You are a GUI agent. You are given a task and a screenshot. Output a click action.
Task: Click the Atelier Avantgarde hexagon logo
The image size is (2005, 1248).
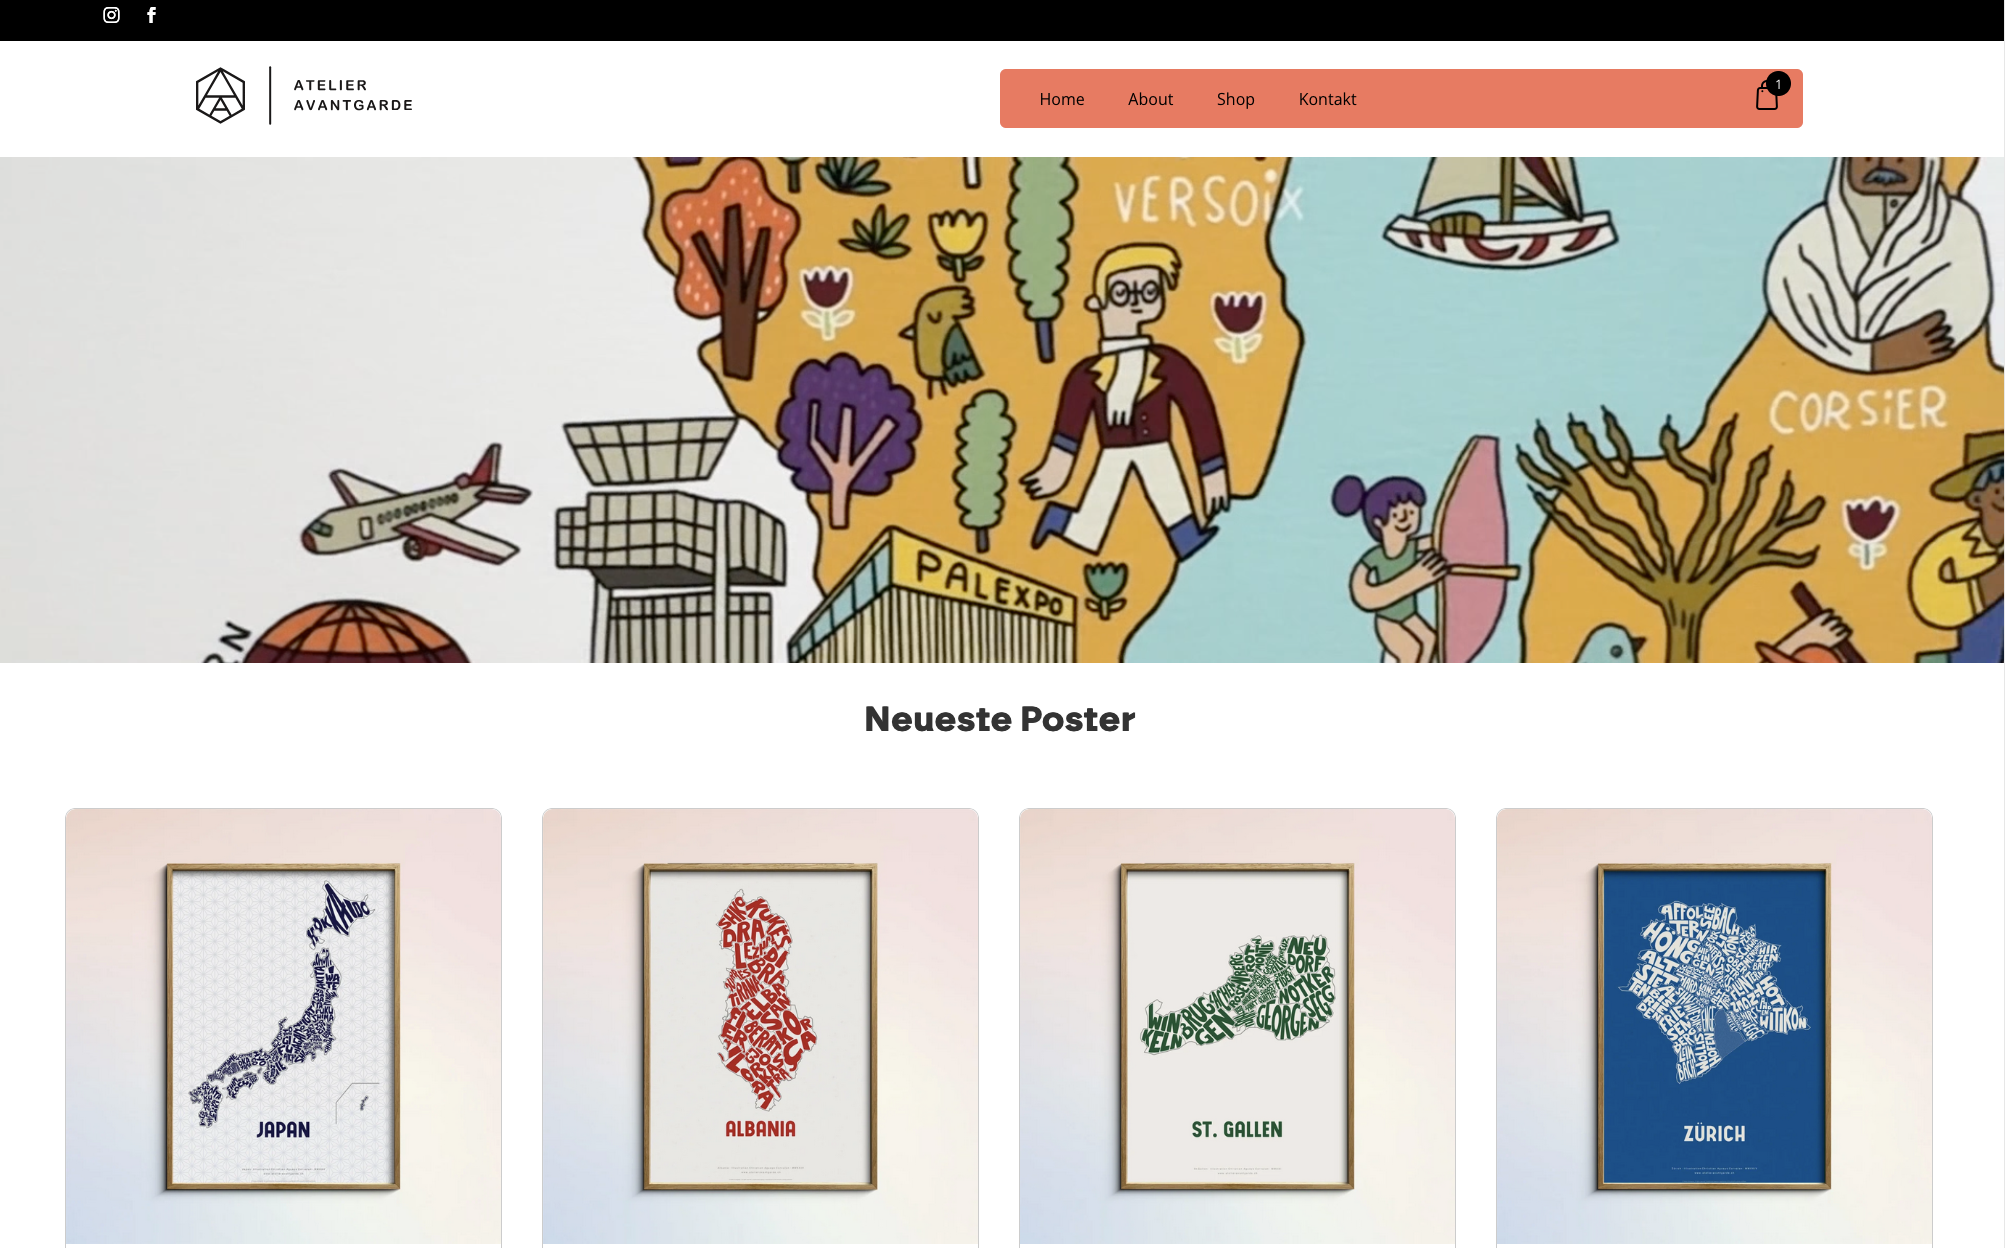coord(221,96)
